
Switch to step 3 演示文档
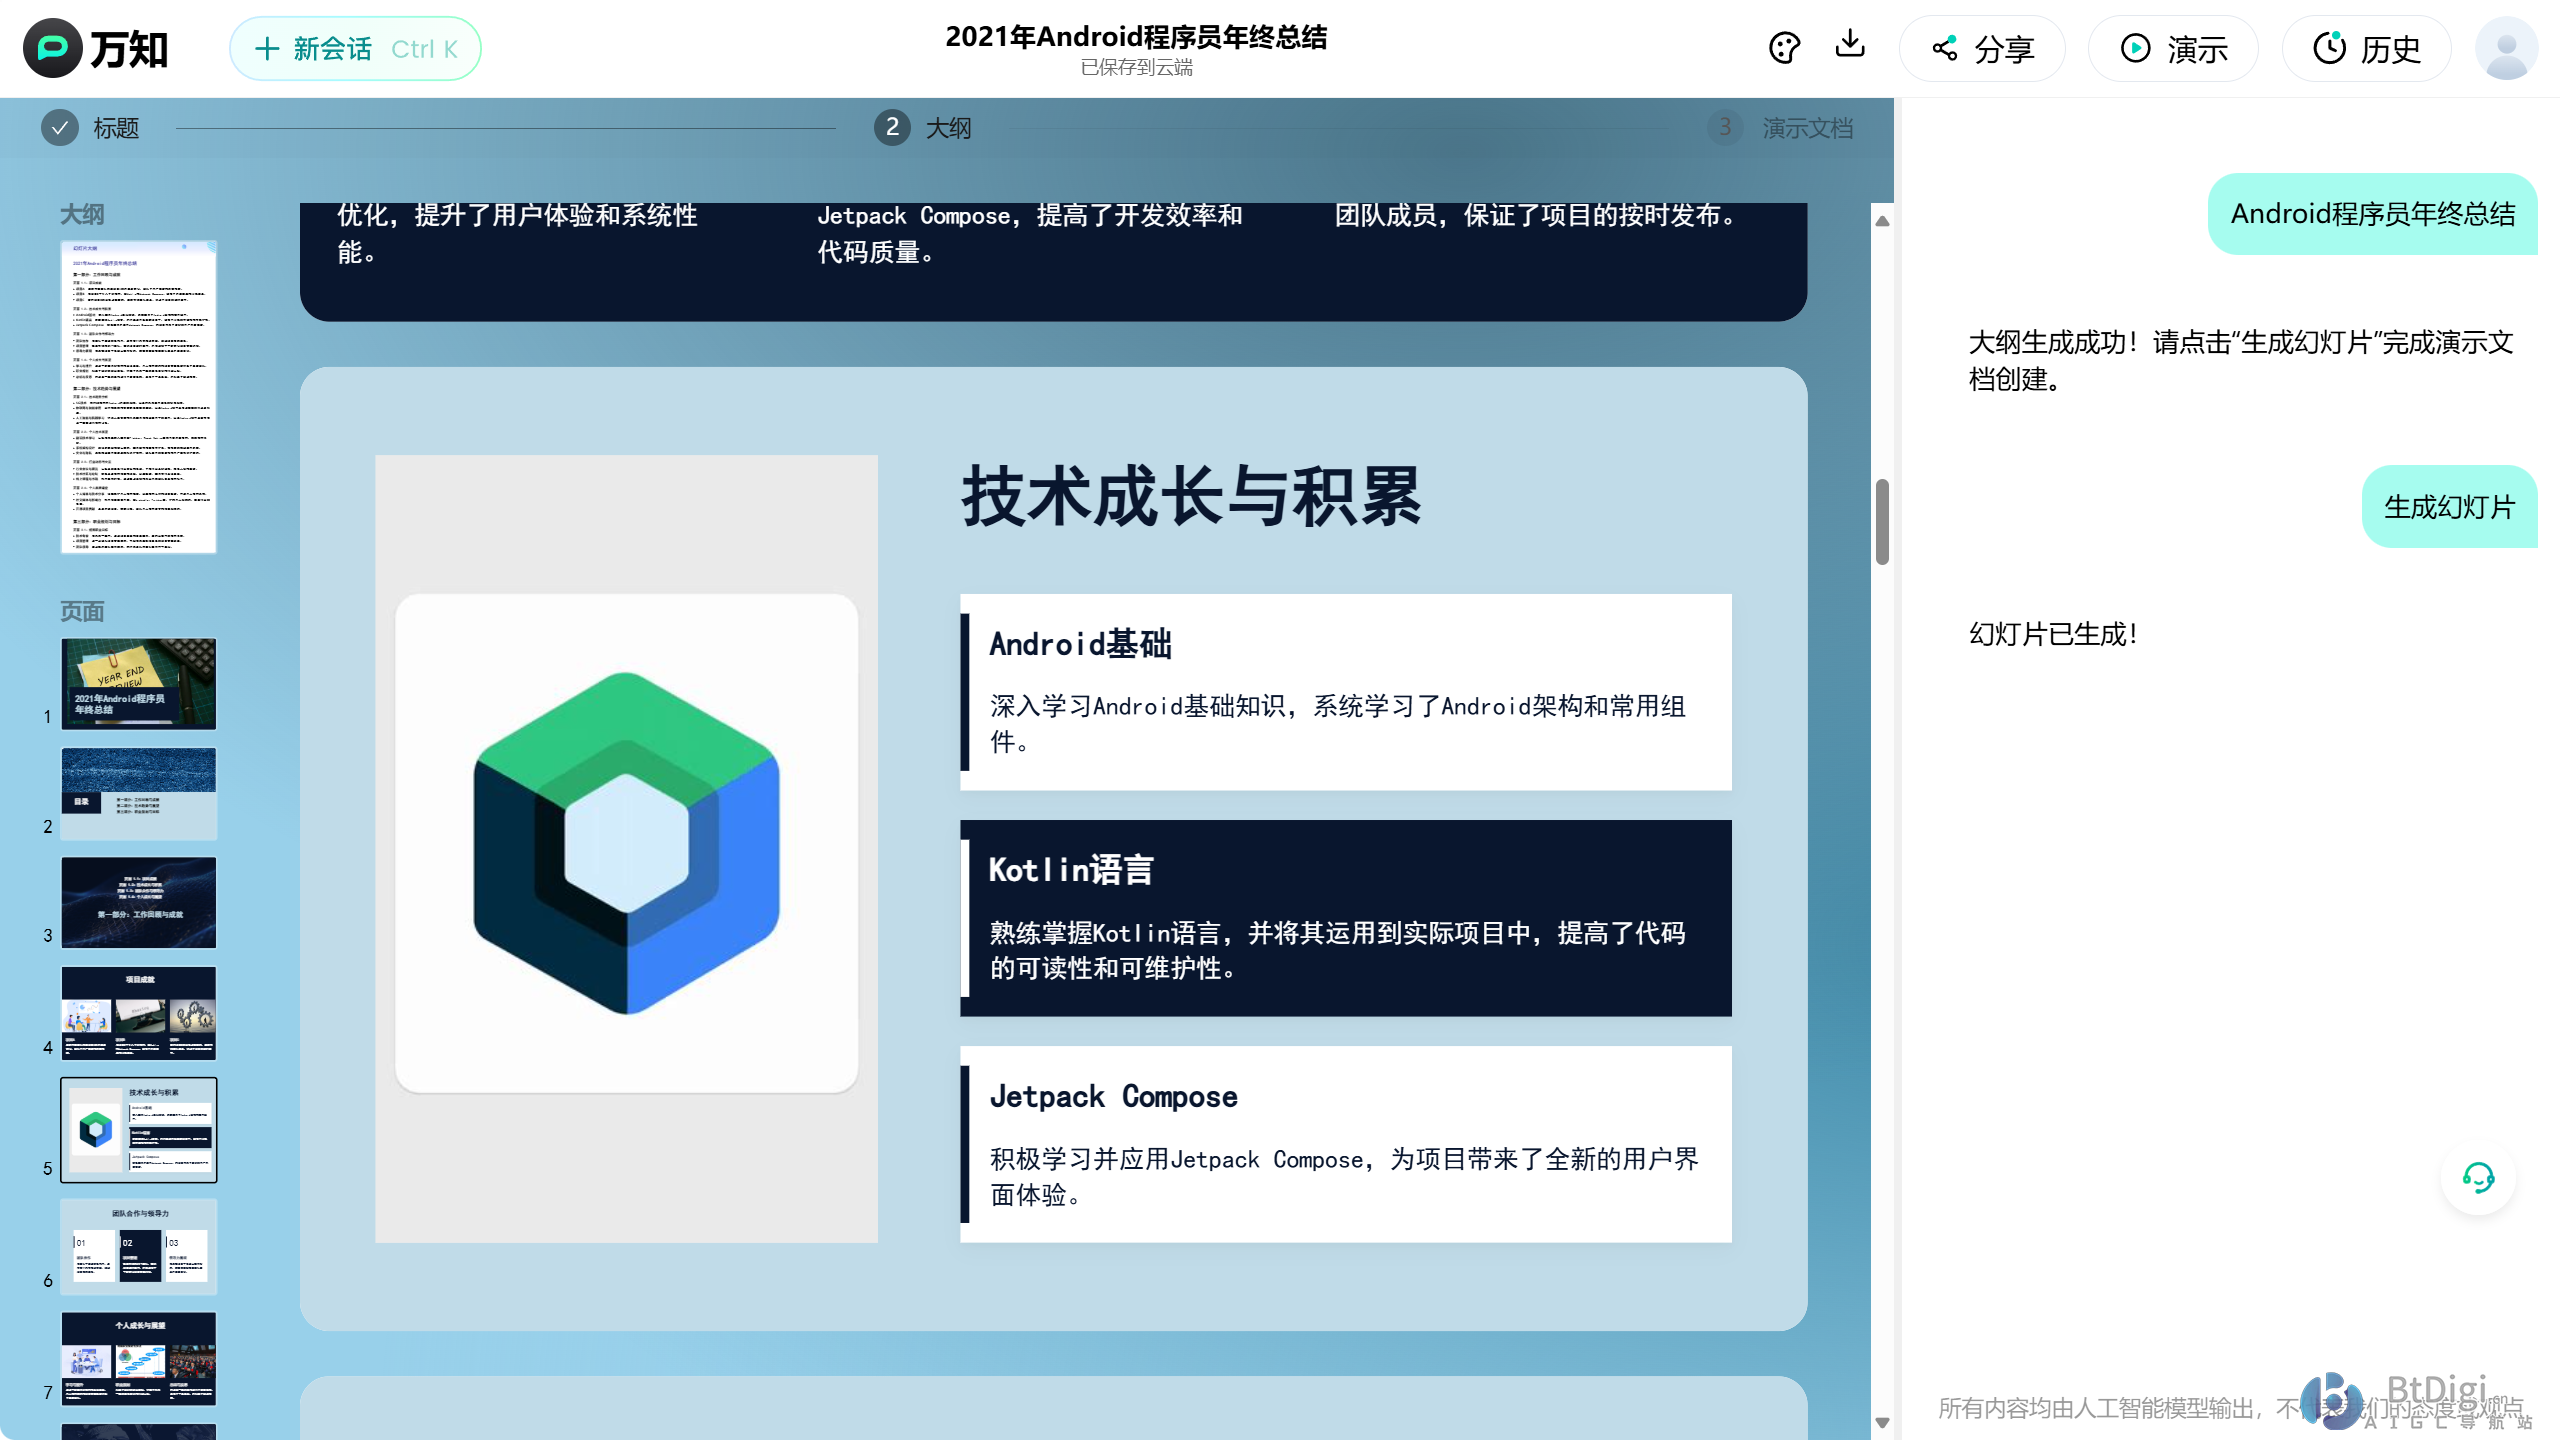[x=1781, y=128]
